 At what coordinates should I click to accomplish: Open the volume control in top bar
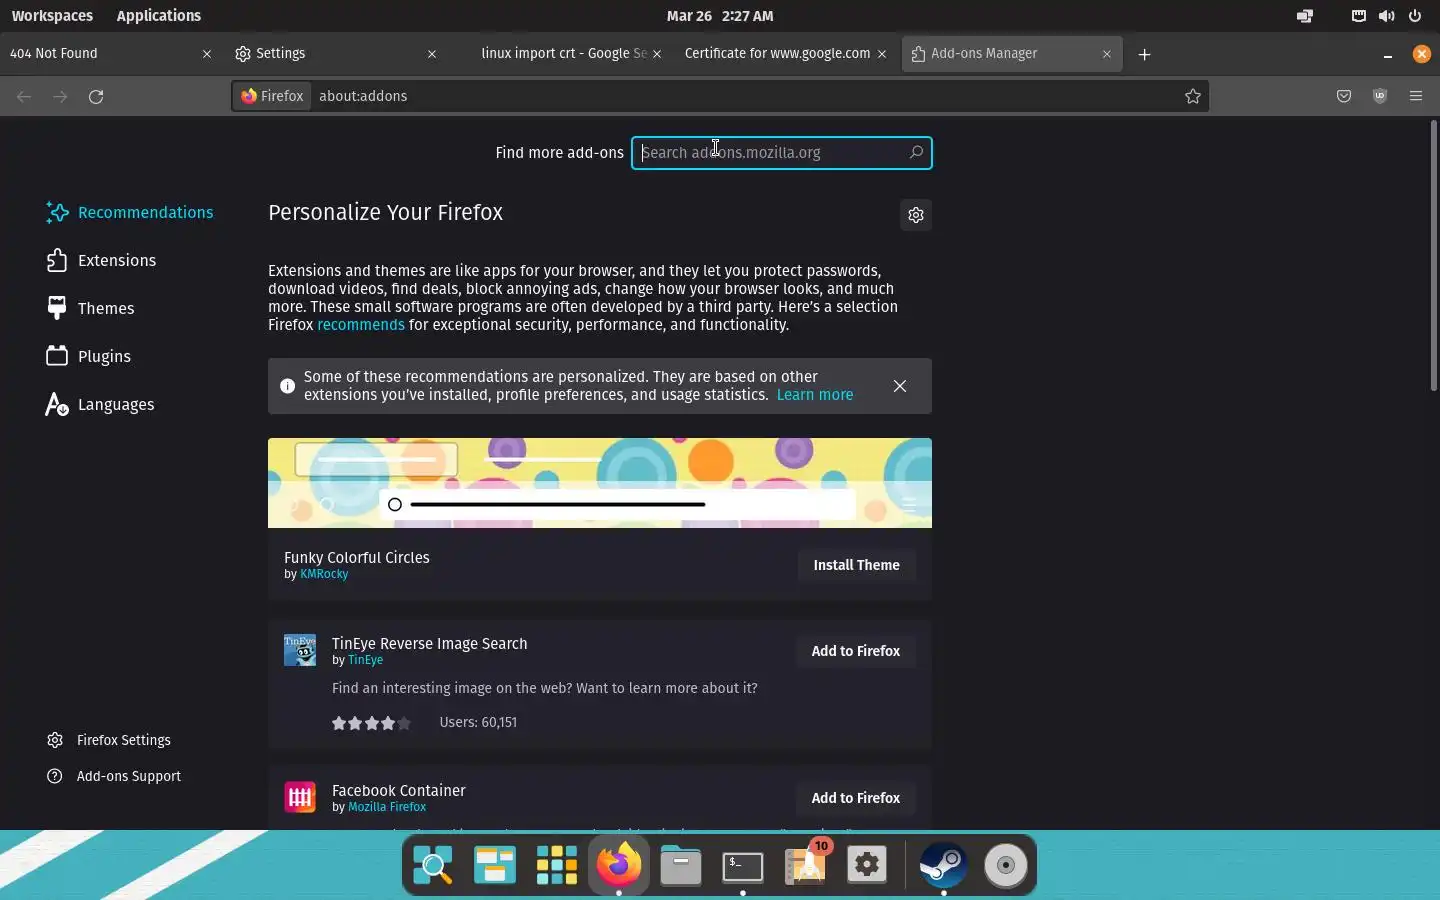1386,16
